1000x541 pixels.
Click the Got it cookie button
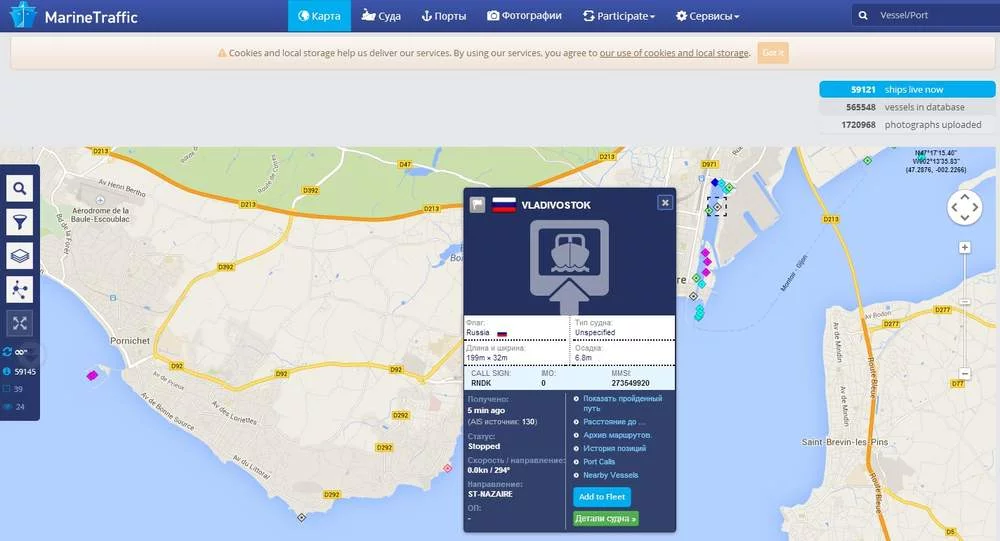[773, 52]
